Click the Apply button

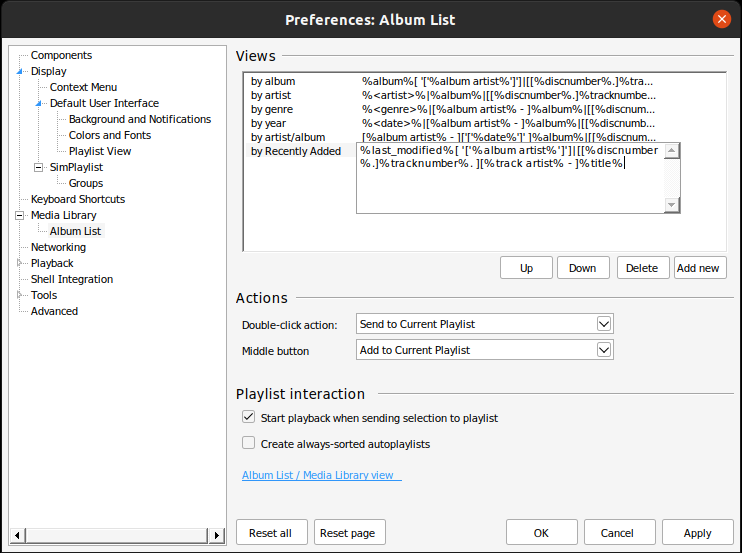point(698,532)
